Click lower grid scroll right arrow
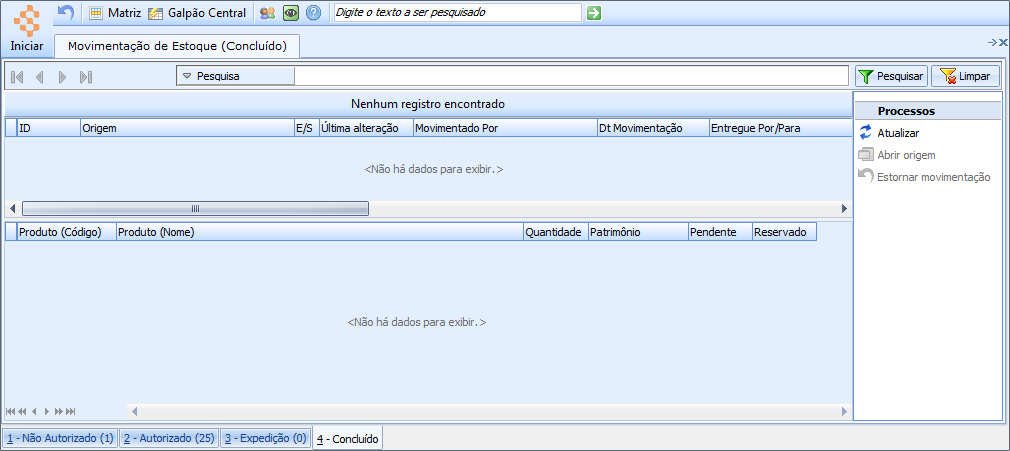This screenshot has width=1010, height=451. click(x=844, y=411)
